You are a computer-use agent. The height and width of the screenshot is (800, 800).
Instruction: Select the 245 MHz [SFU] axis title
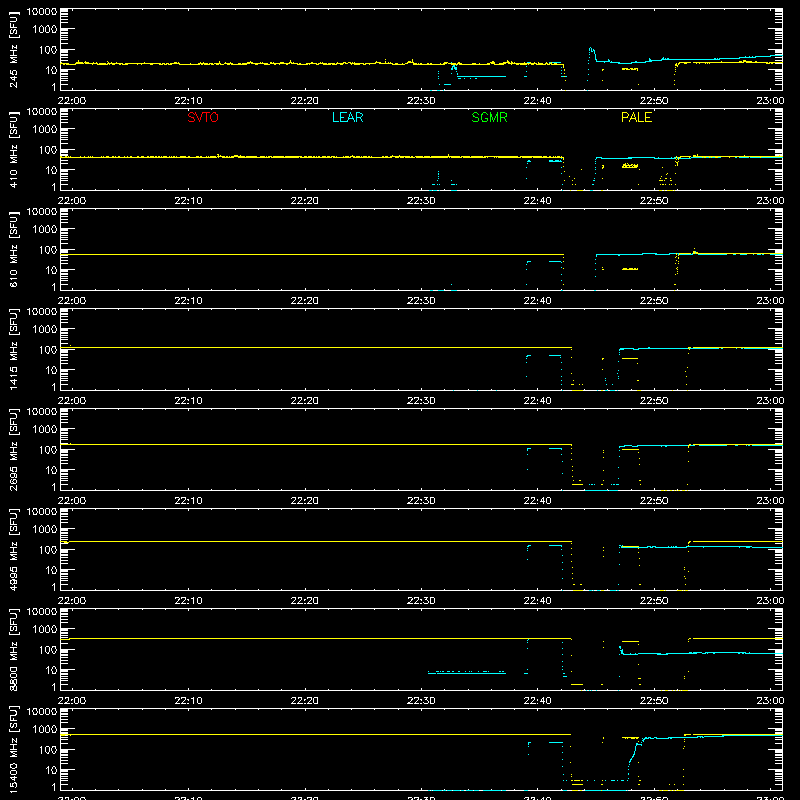14,50
